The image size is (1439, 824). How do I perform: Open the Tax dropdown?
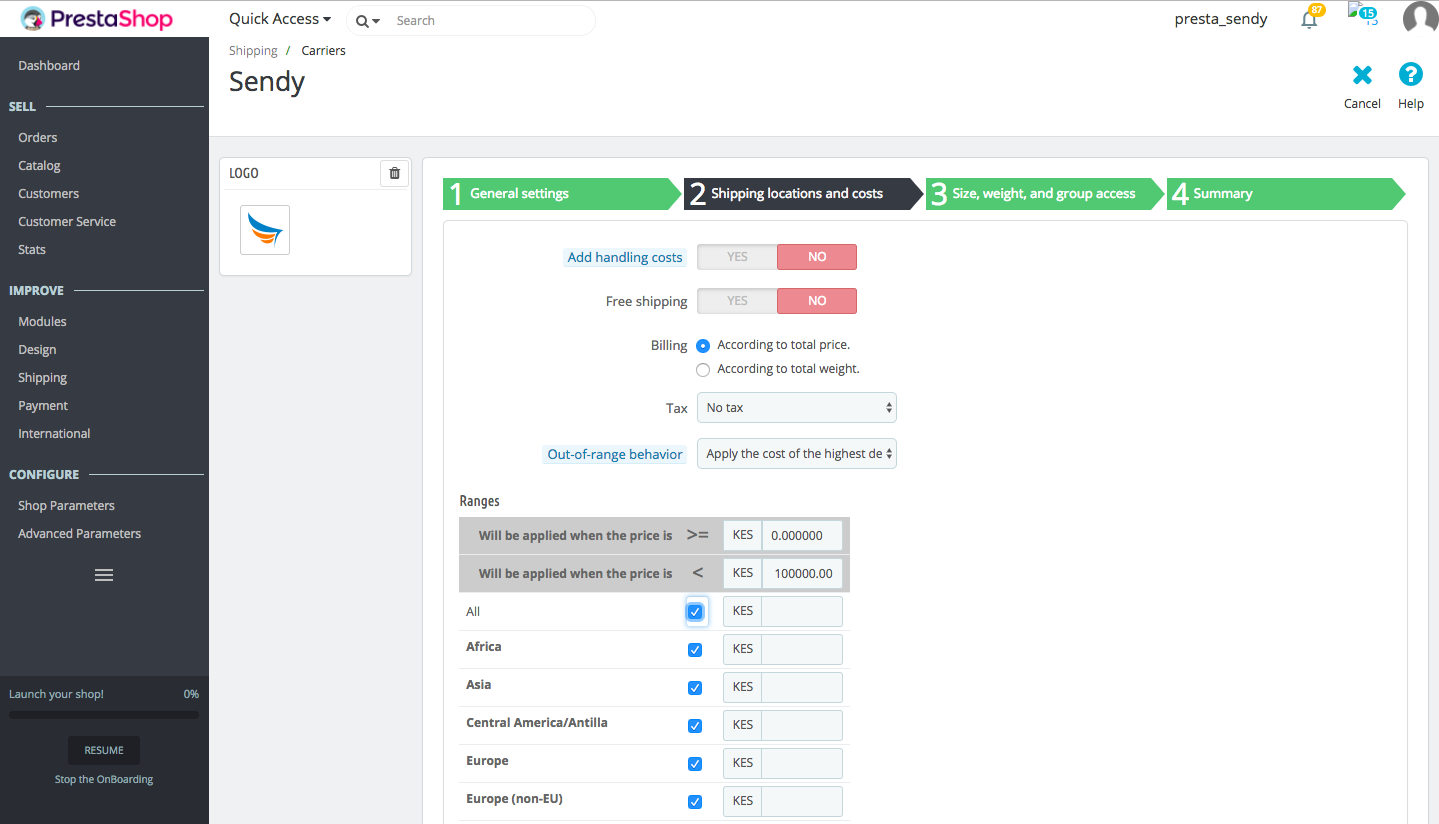(x=797, y=408)
